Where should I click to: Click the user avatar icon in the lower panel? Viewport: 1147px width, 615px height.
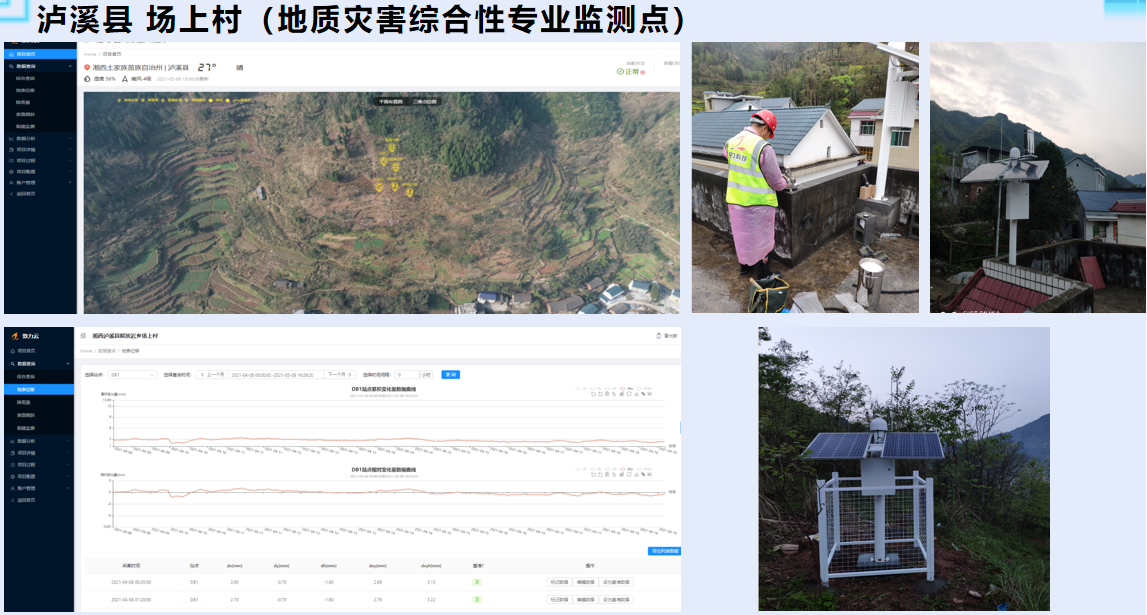click(x=658, y=336)
